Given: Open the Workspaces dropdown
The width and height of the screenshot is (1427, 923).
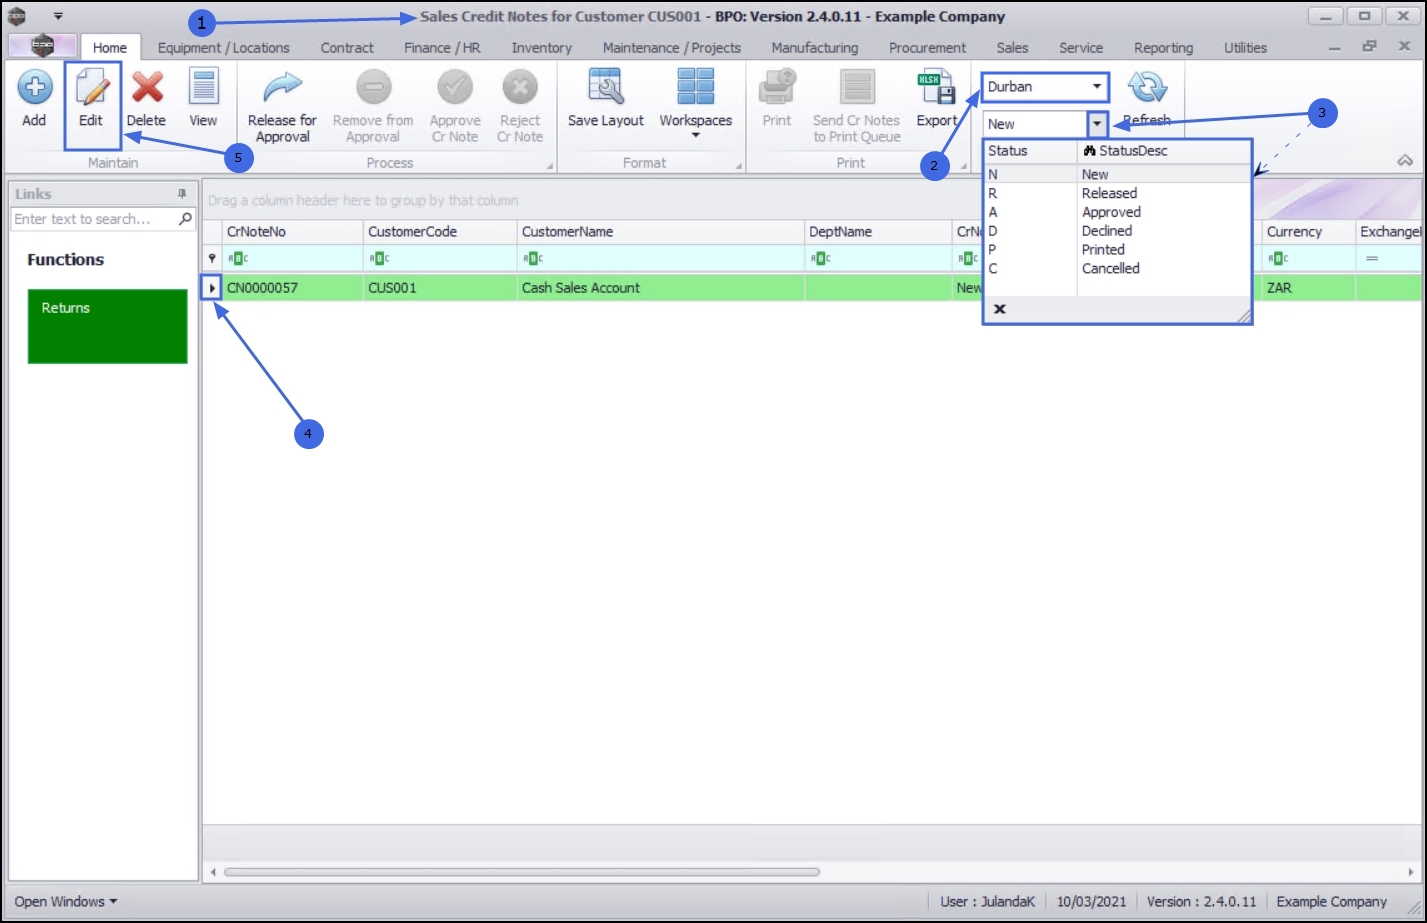Looking at the screenshot, I should pyautogui.click(x=696, y=103).
